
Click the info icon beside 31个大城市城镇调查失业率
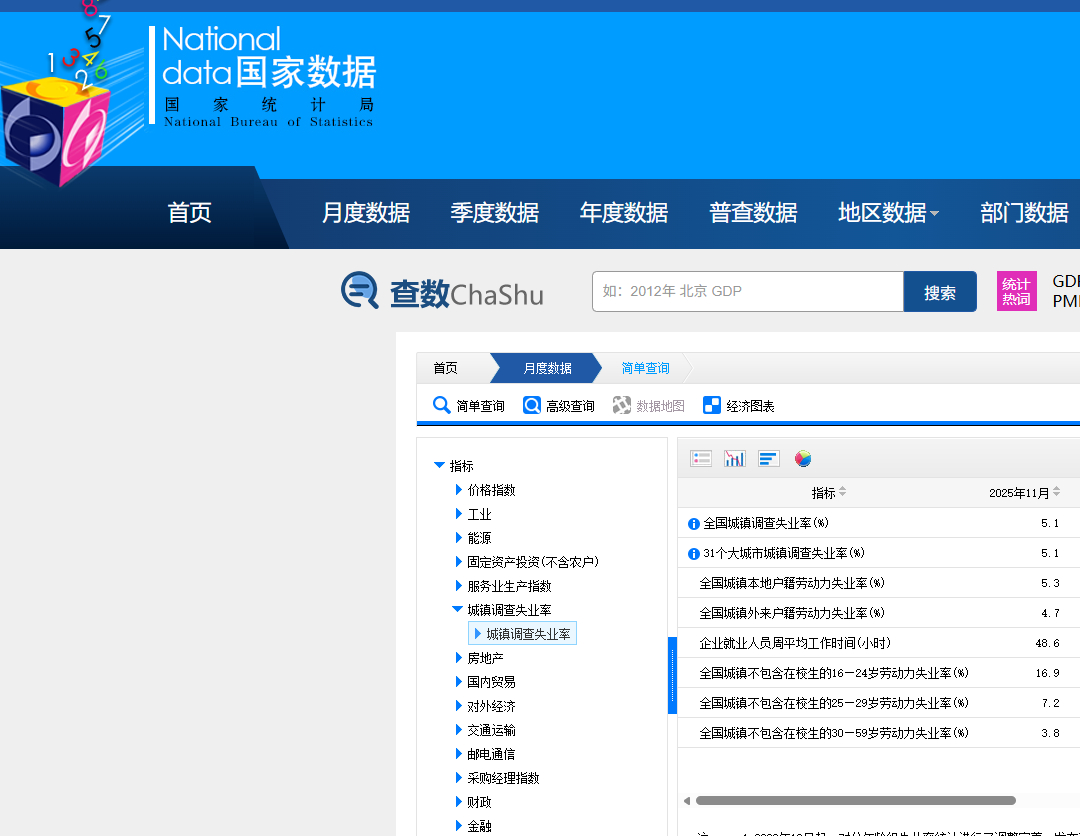pos(694,554)
